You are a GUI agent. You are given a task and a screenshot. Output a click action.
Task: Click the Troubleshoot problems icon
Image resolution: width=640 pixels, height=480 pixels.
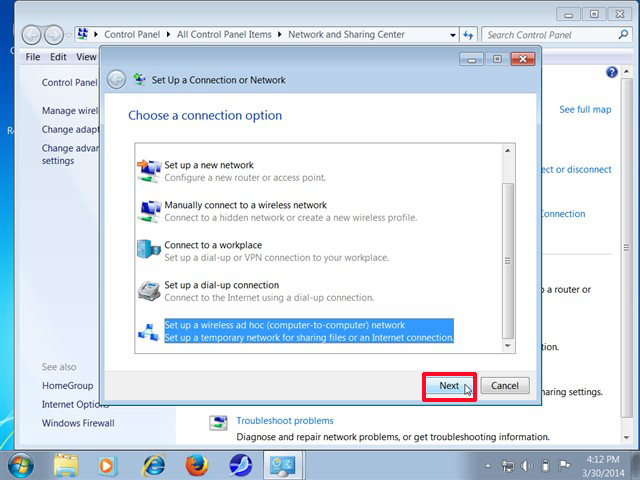218,423
